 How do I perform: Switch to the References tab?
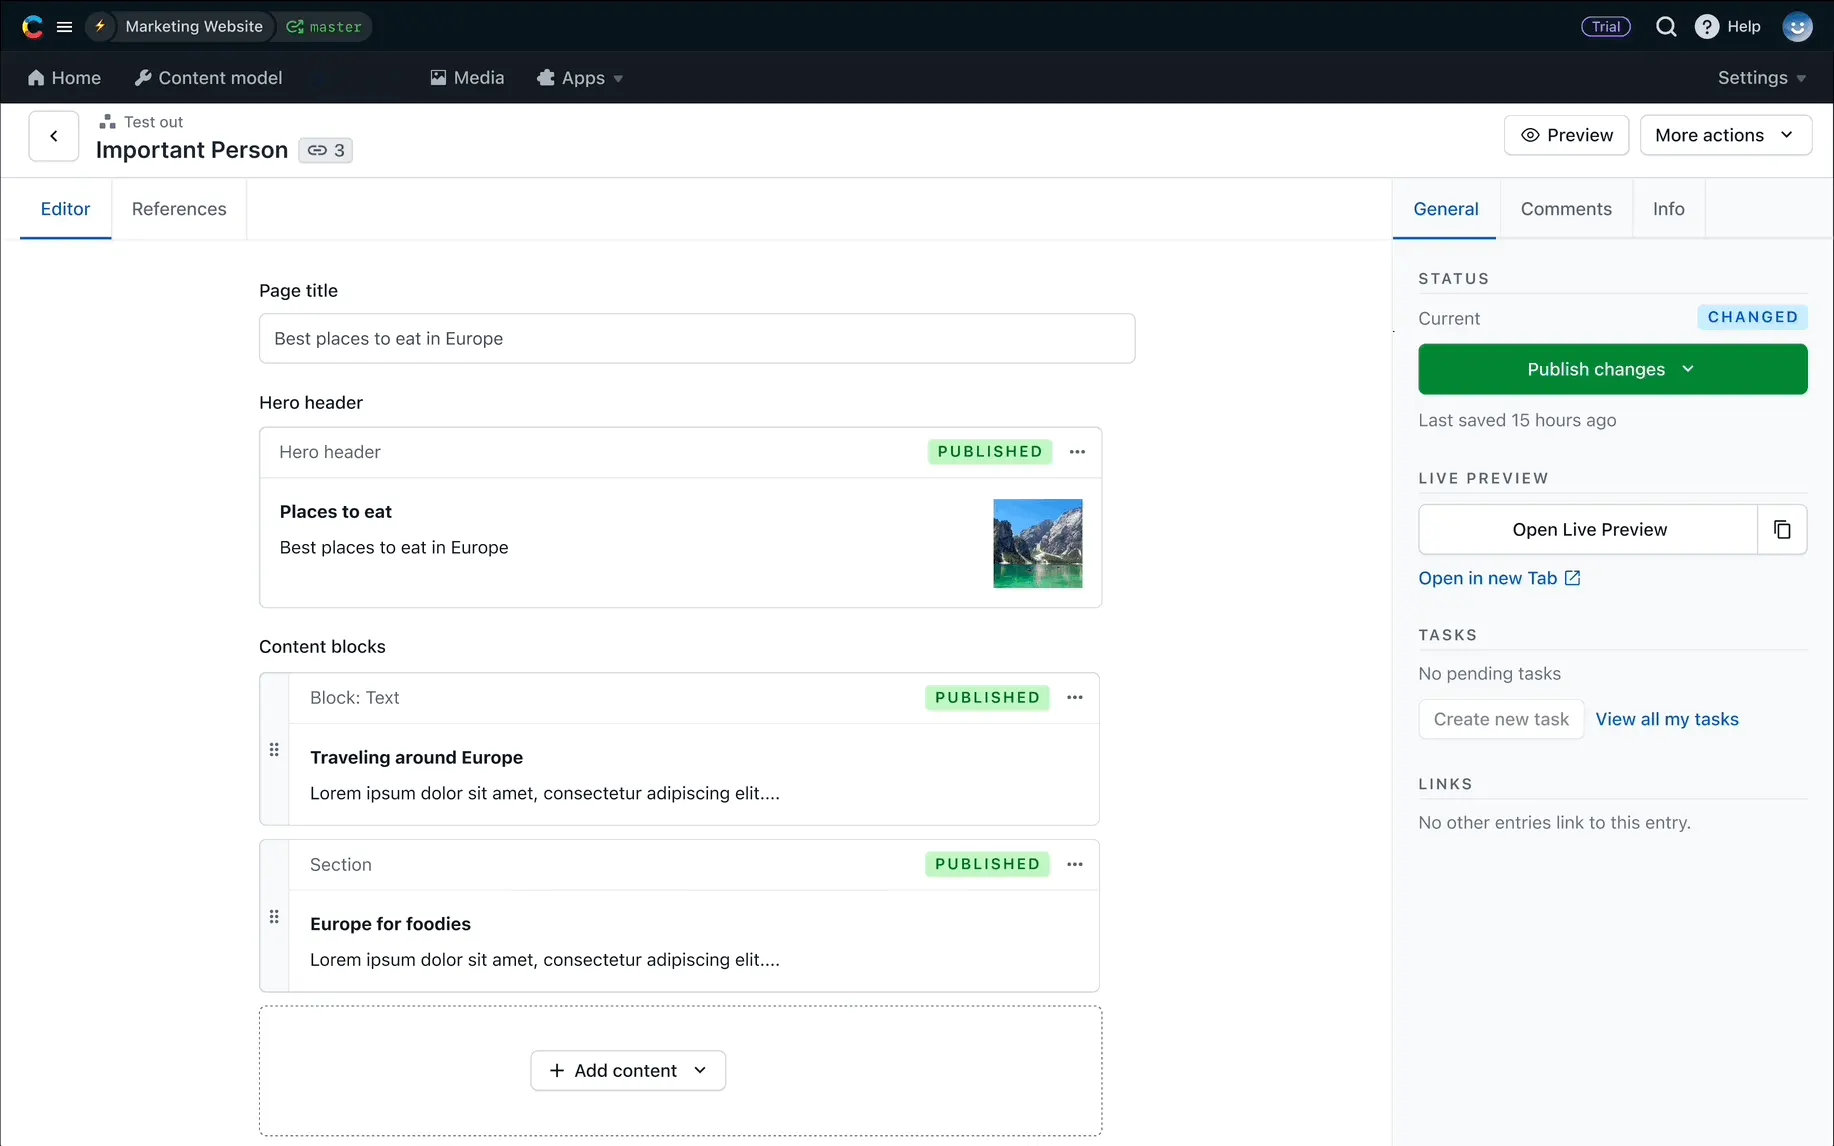179,209
